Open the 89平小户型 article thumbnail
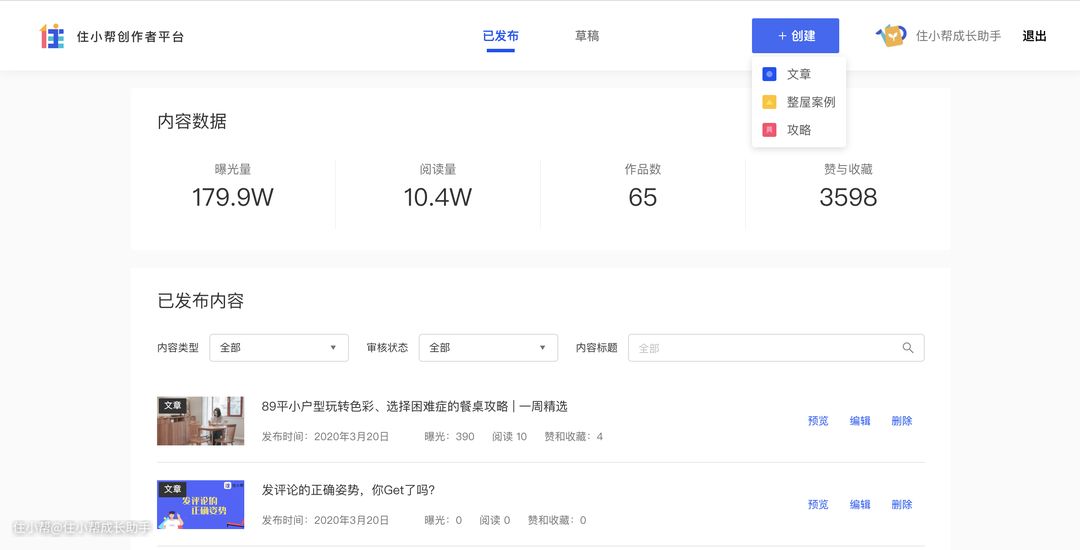The width and height of the screenshot is (1080, 550). pos(200,421)
